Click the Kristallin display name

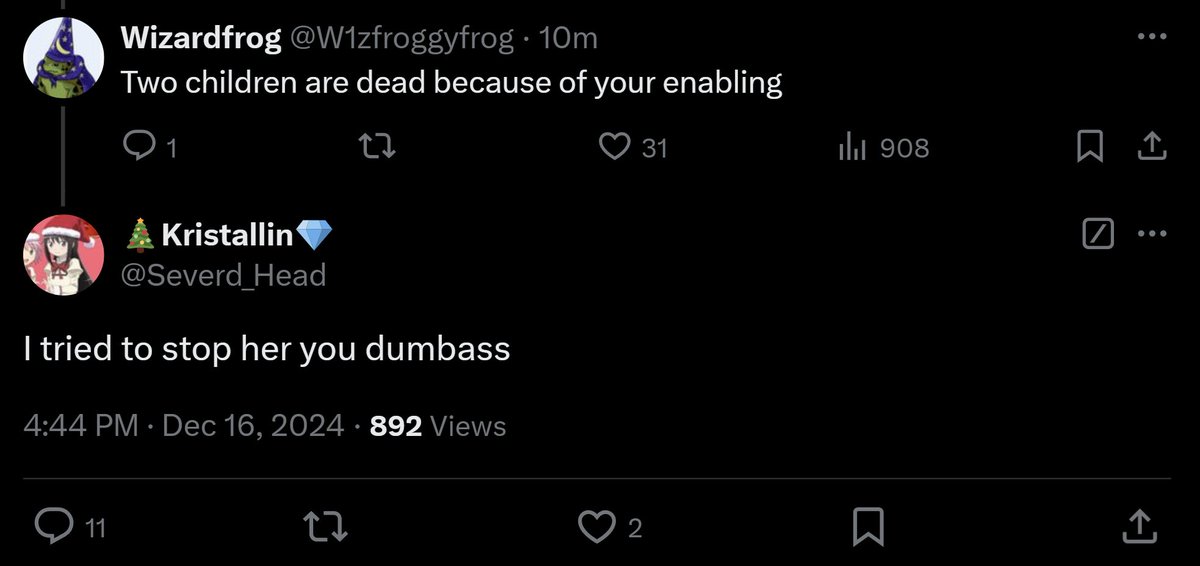click(x=227, y=235)
